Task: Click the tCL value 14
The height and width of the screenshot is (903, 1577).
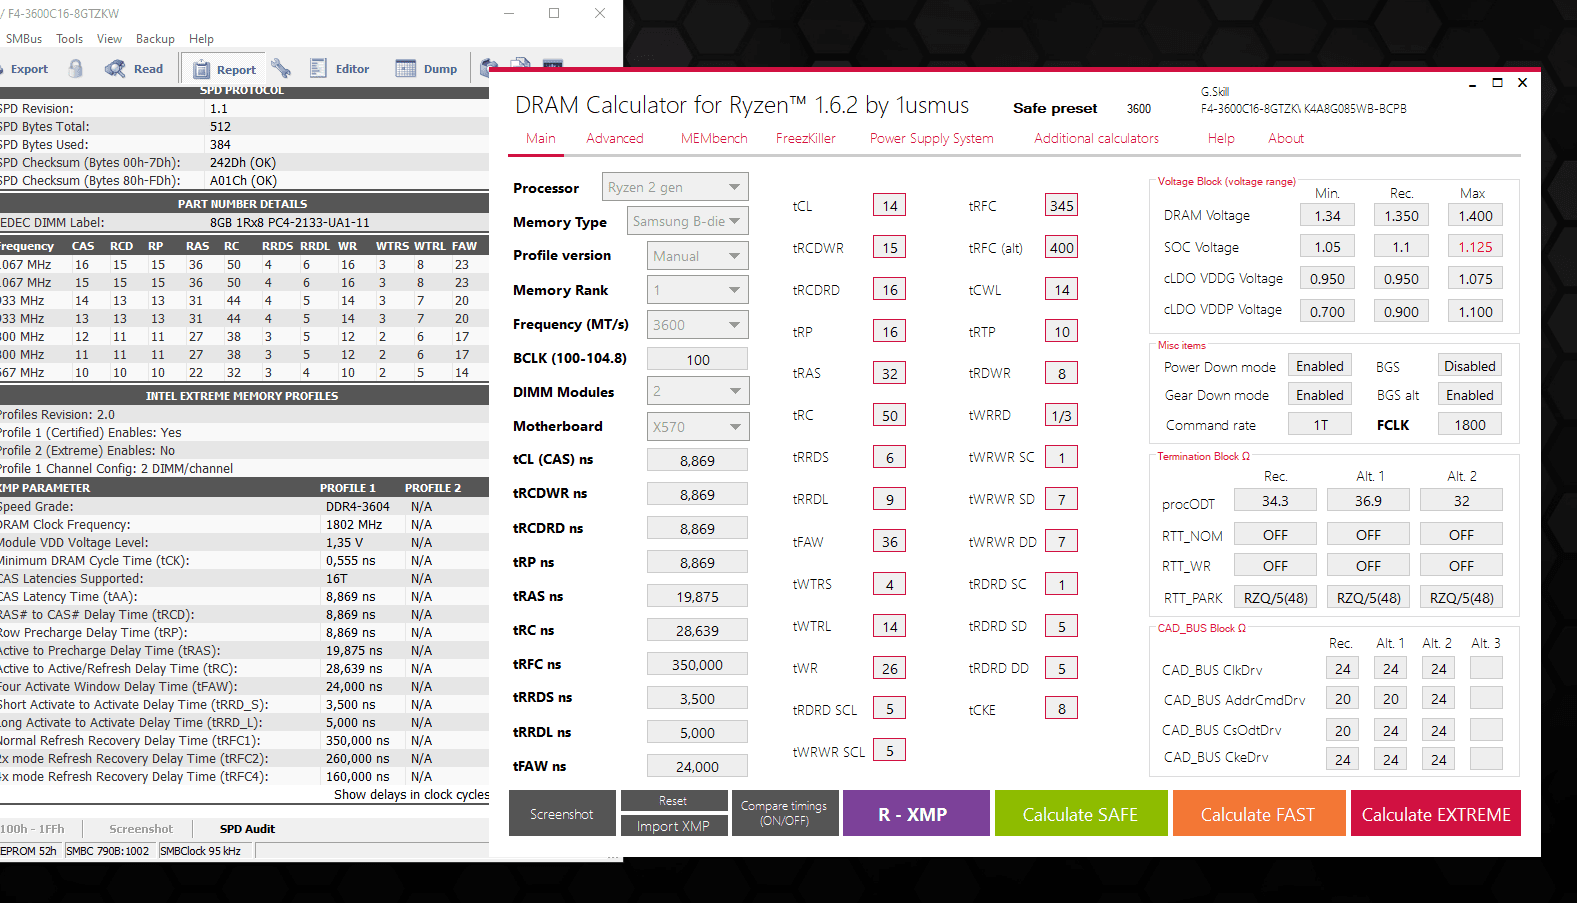Action: click(890, 206)
